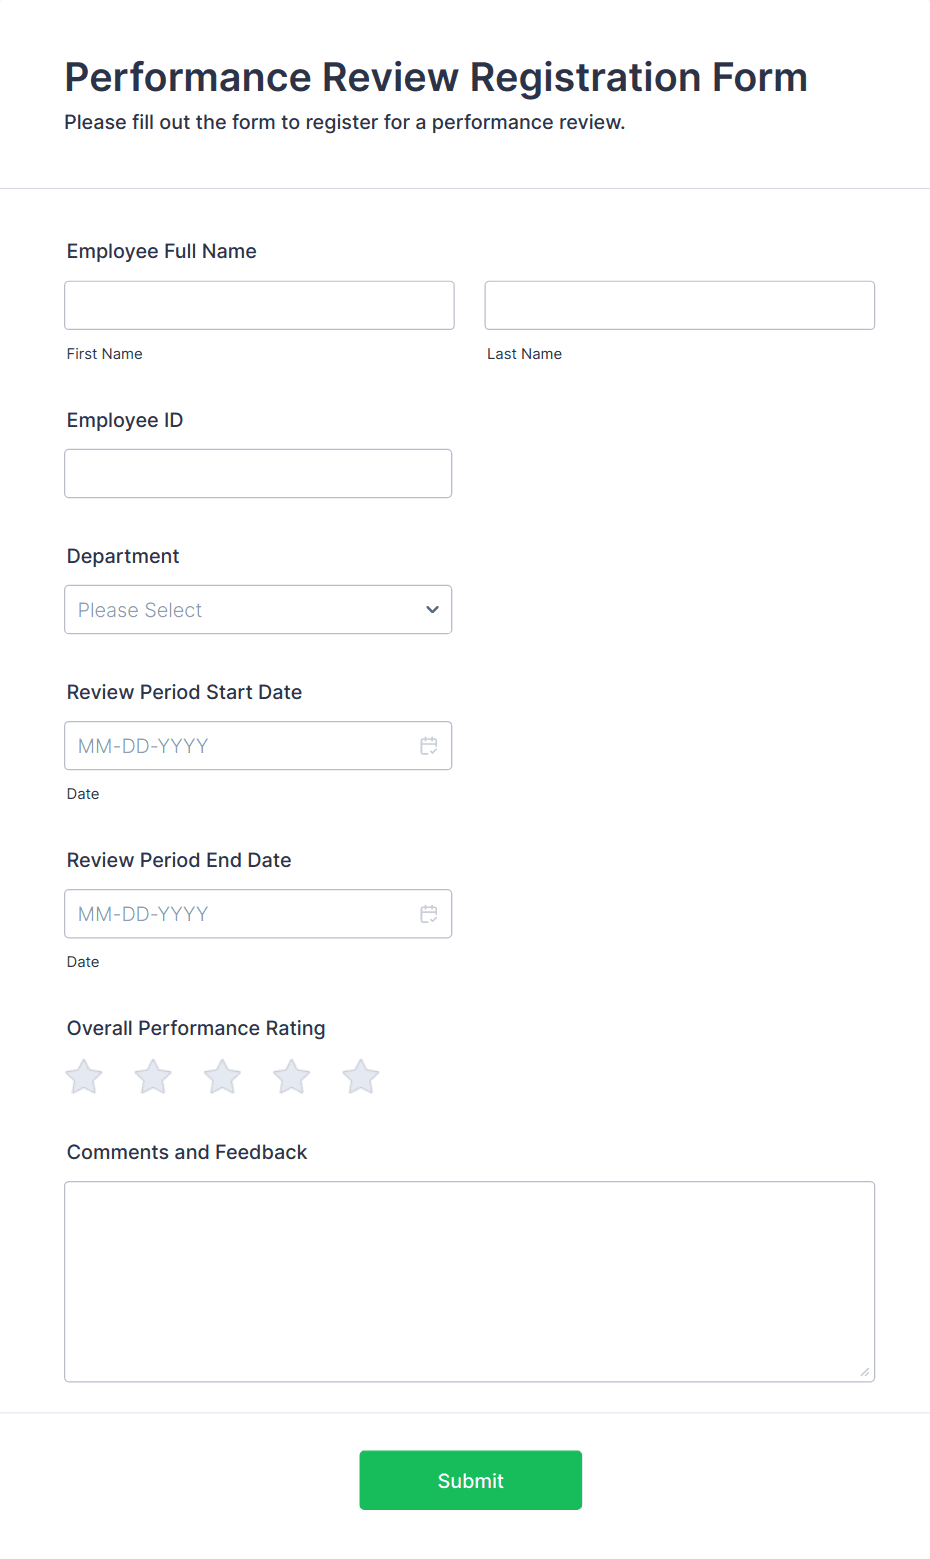The width and height of the screenshot is (930, 1559).
Task: Open the Review Period Start Date calendar picker
Action: tap(428, 745)
